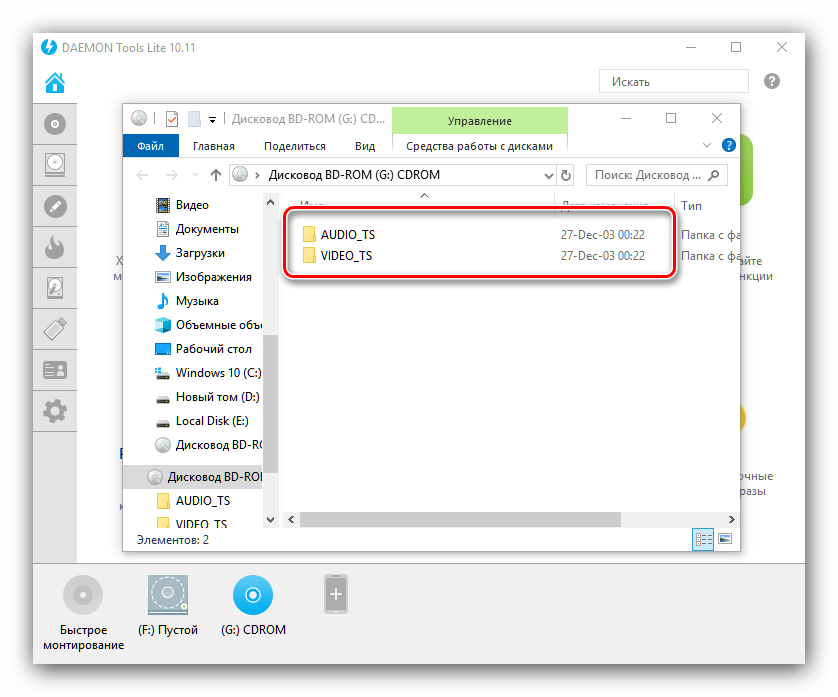Click the pencil image editor sidebar icon
This screenshot has height=697, width=838.
coord(55,206)
